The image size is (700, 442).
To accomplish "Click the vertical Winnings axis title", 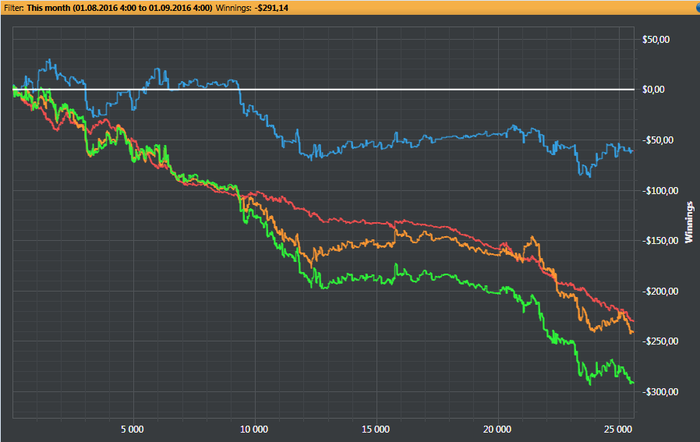I will [689, 222].
